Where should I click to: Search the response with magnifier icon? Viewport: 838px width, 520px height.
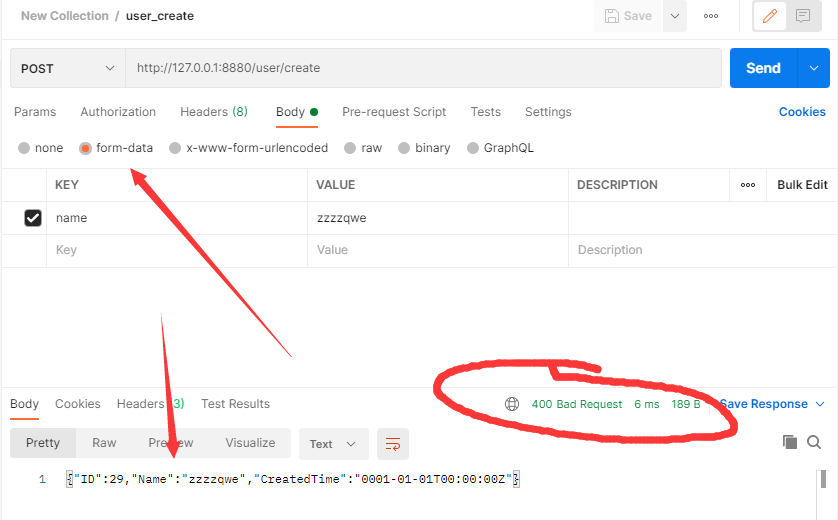(x=814, y=442)
